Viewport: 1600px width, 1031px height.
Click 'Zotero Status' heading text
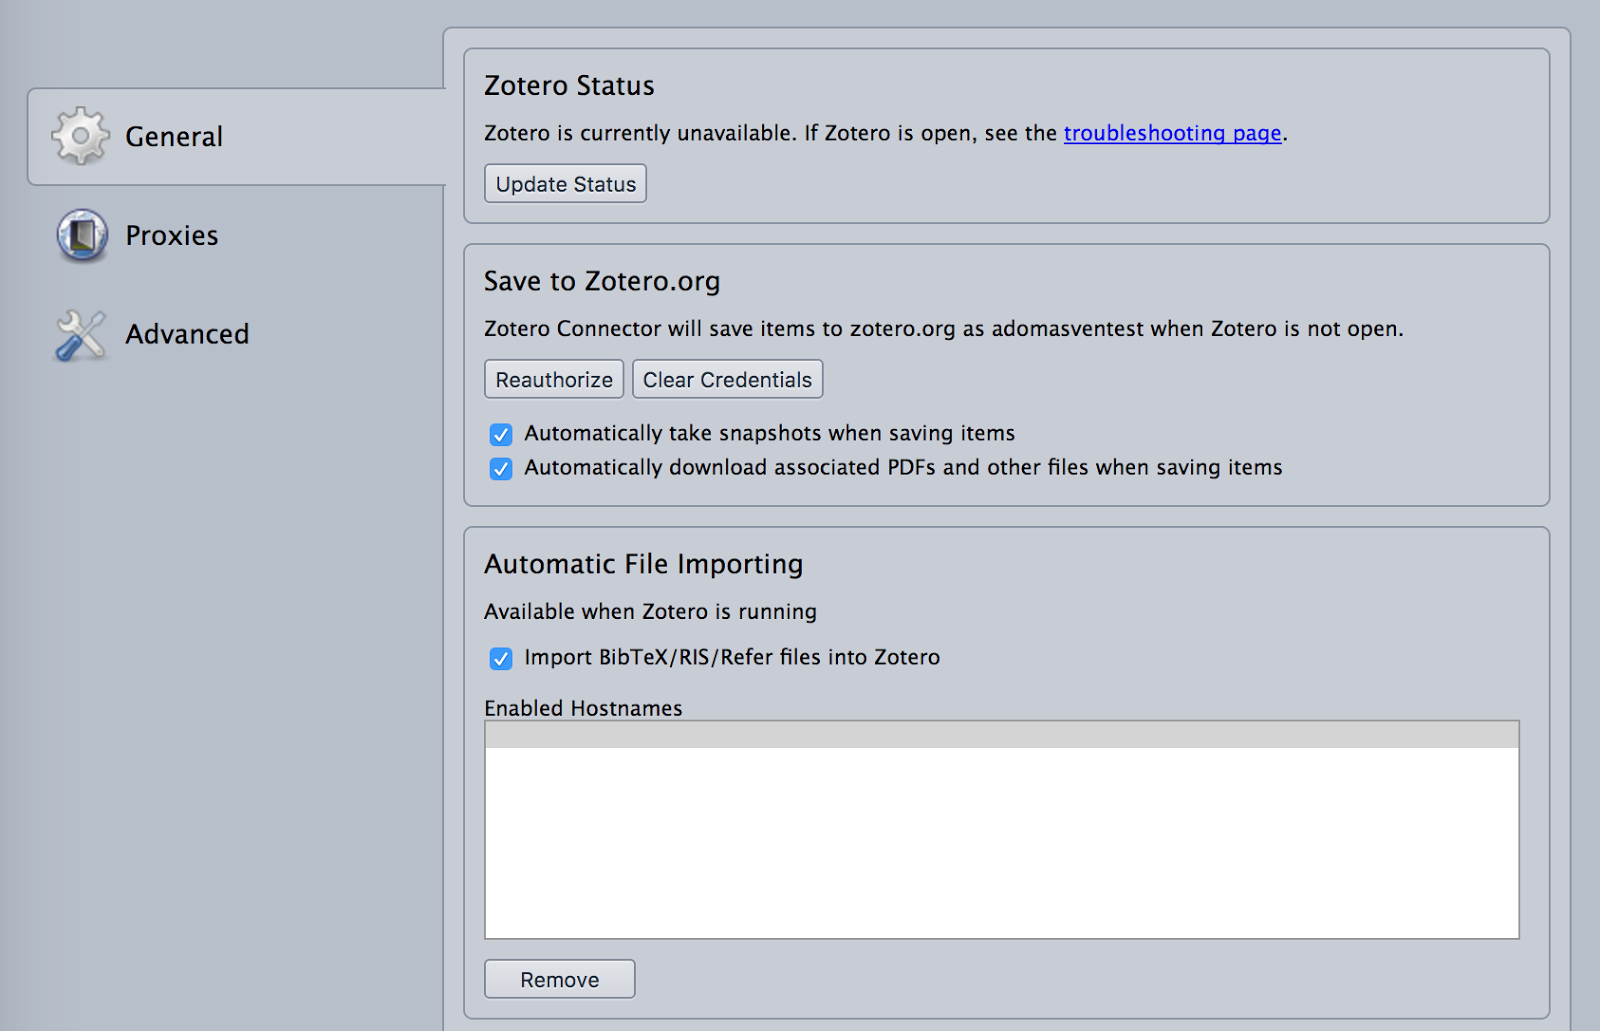[x=569, y=86]
